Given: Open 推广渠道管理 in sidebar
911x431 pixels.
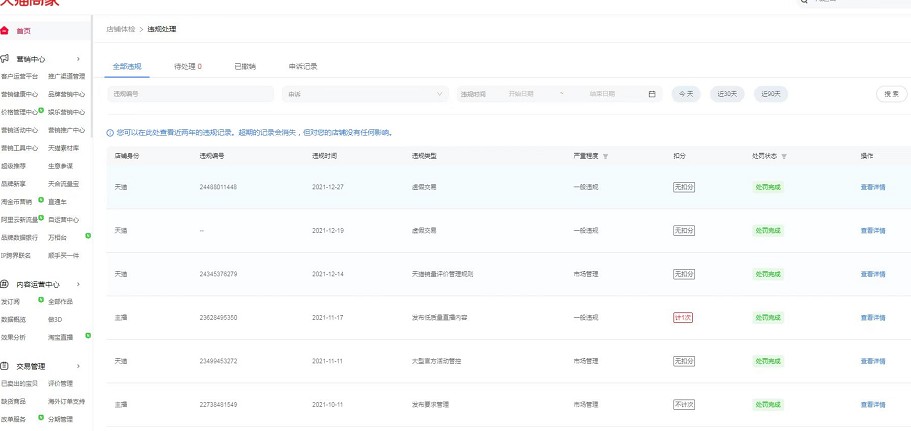Looking at the screenshot, I should point(66,76).
